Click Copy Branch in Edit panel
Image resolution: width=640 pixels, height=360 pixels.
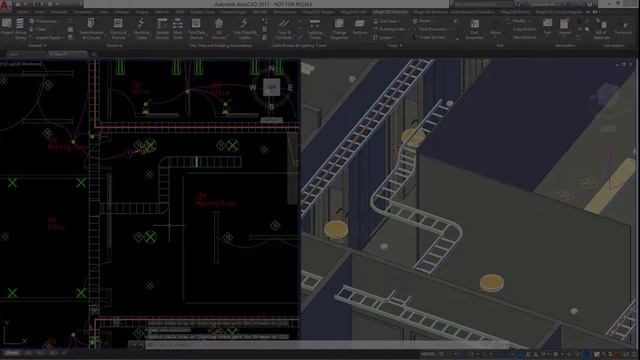click(524, 29)
